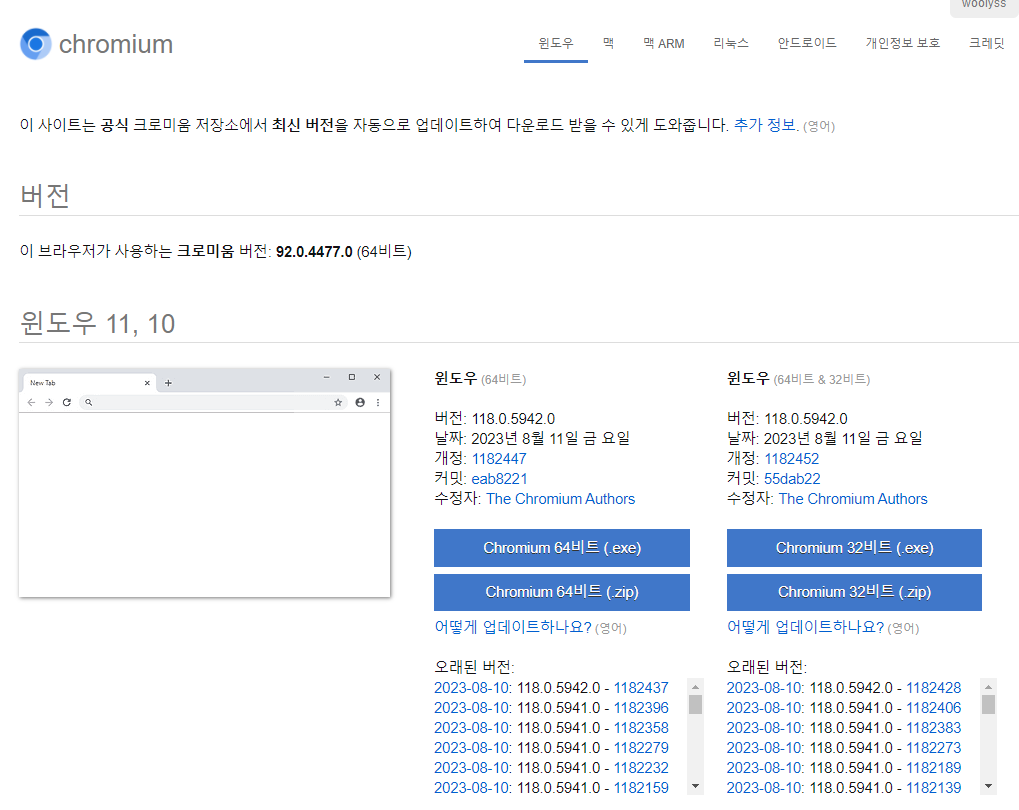Click the browser version 92.0.4477.0 text

(x=314, y=252)
